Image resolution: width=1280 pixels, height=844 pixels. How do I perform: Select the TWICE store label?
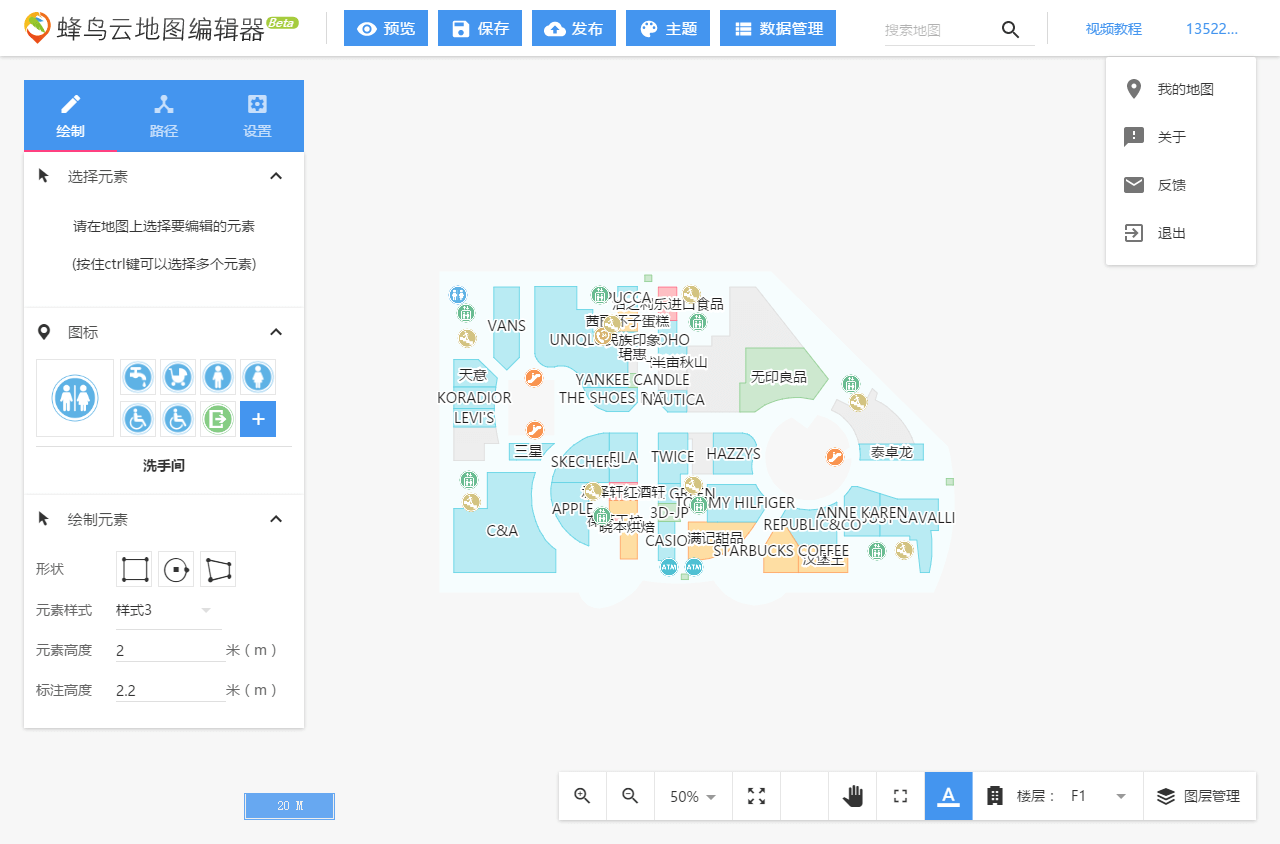(673, 457)
